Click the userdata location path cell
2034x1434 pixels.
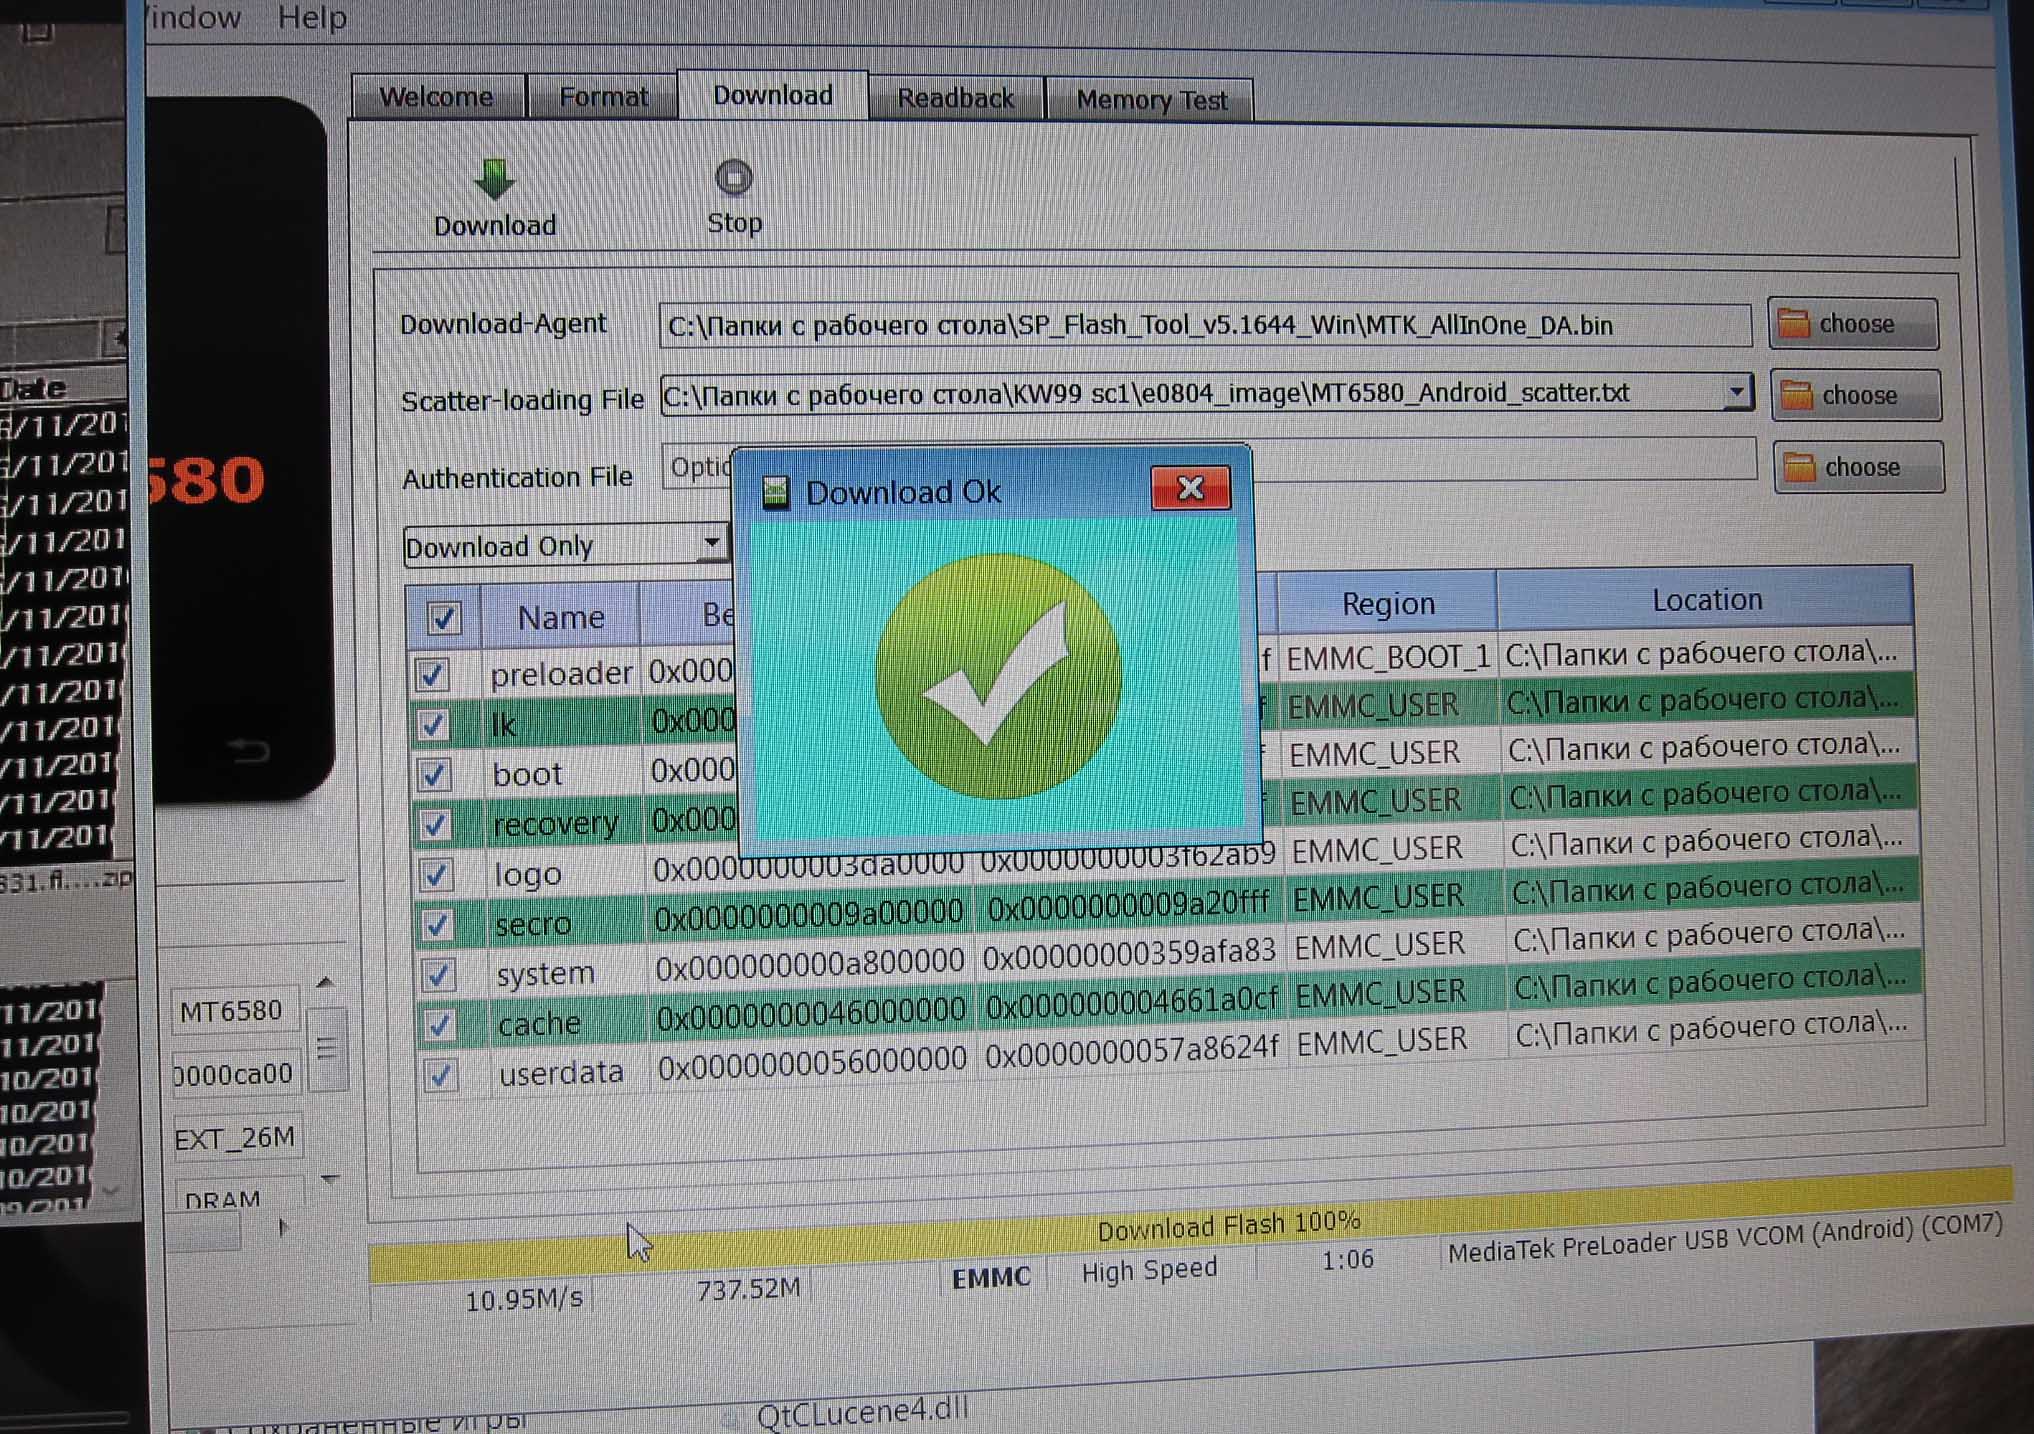tap(1713, 1029)
